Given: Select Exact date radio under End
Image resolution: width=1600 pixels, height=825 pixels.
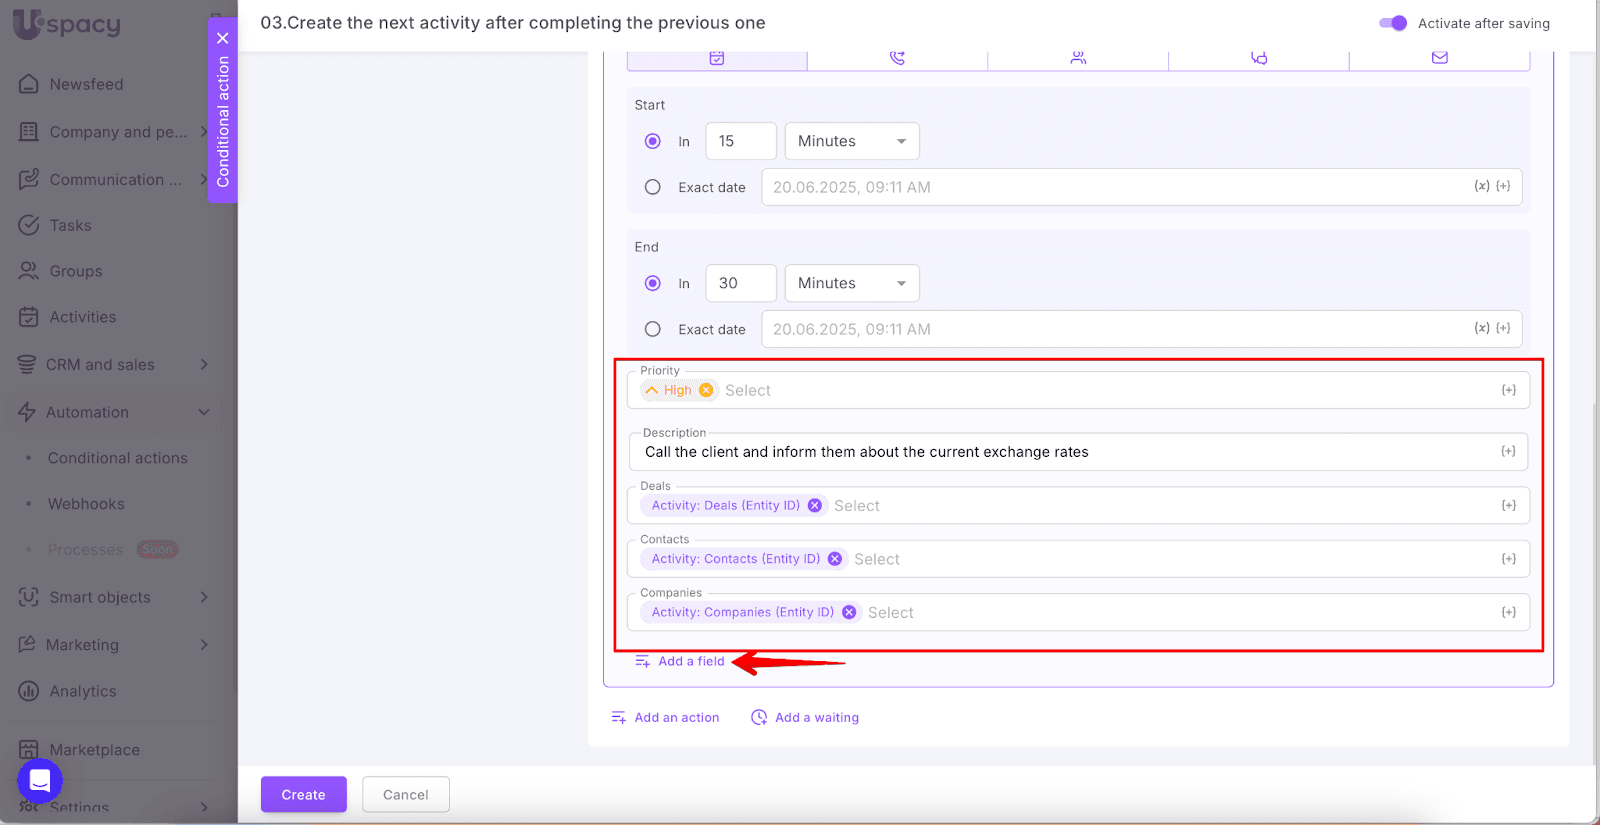Looking at the screenshot, I should (653, 329).
